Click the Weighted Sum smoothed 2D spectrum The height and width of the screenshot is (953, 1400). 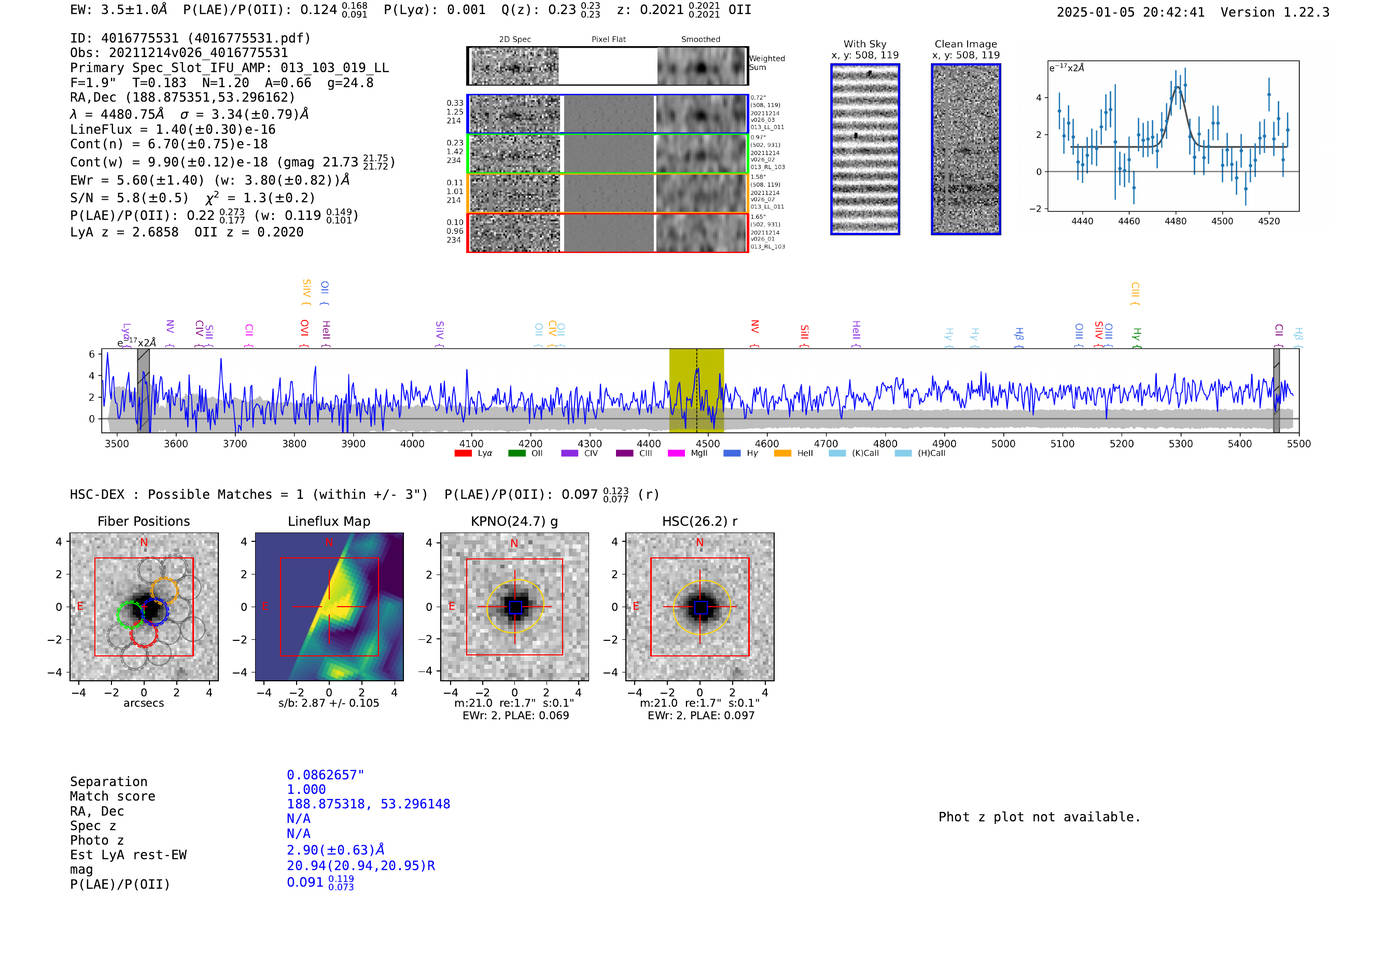pos(701,67)
